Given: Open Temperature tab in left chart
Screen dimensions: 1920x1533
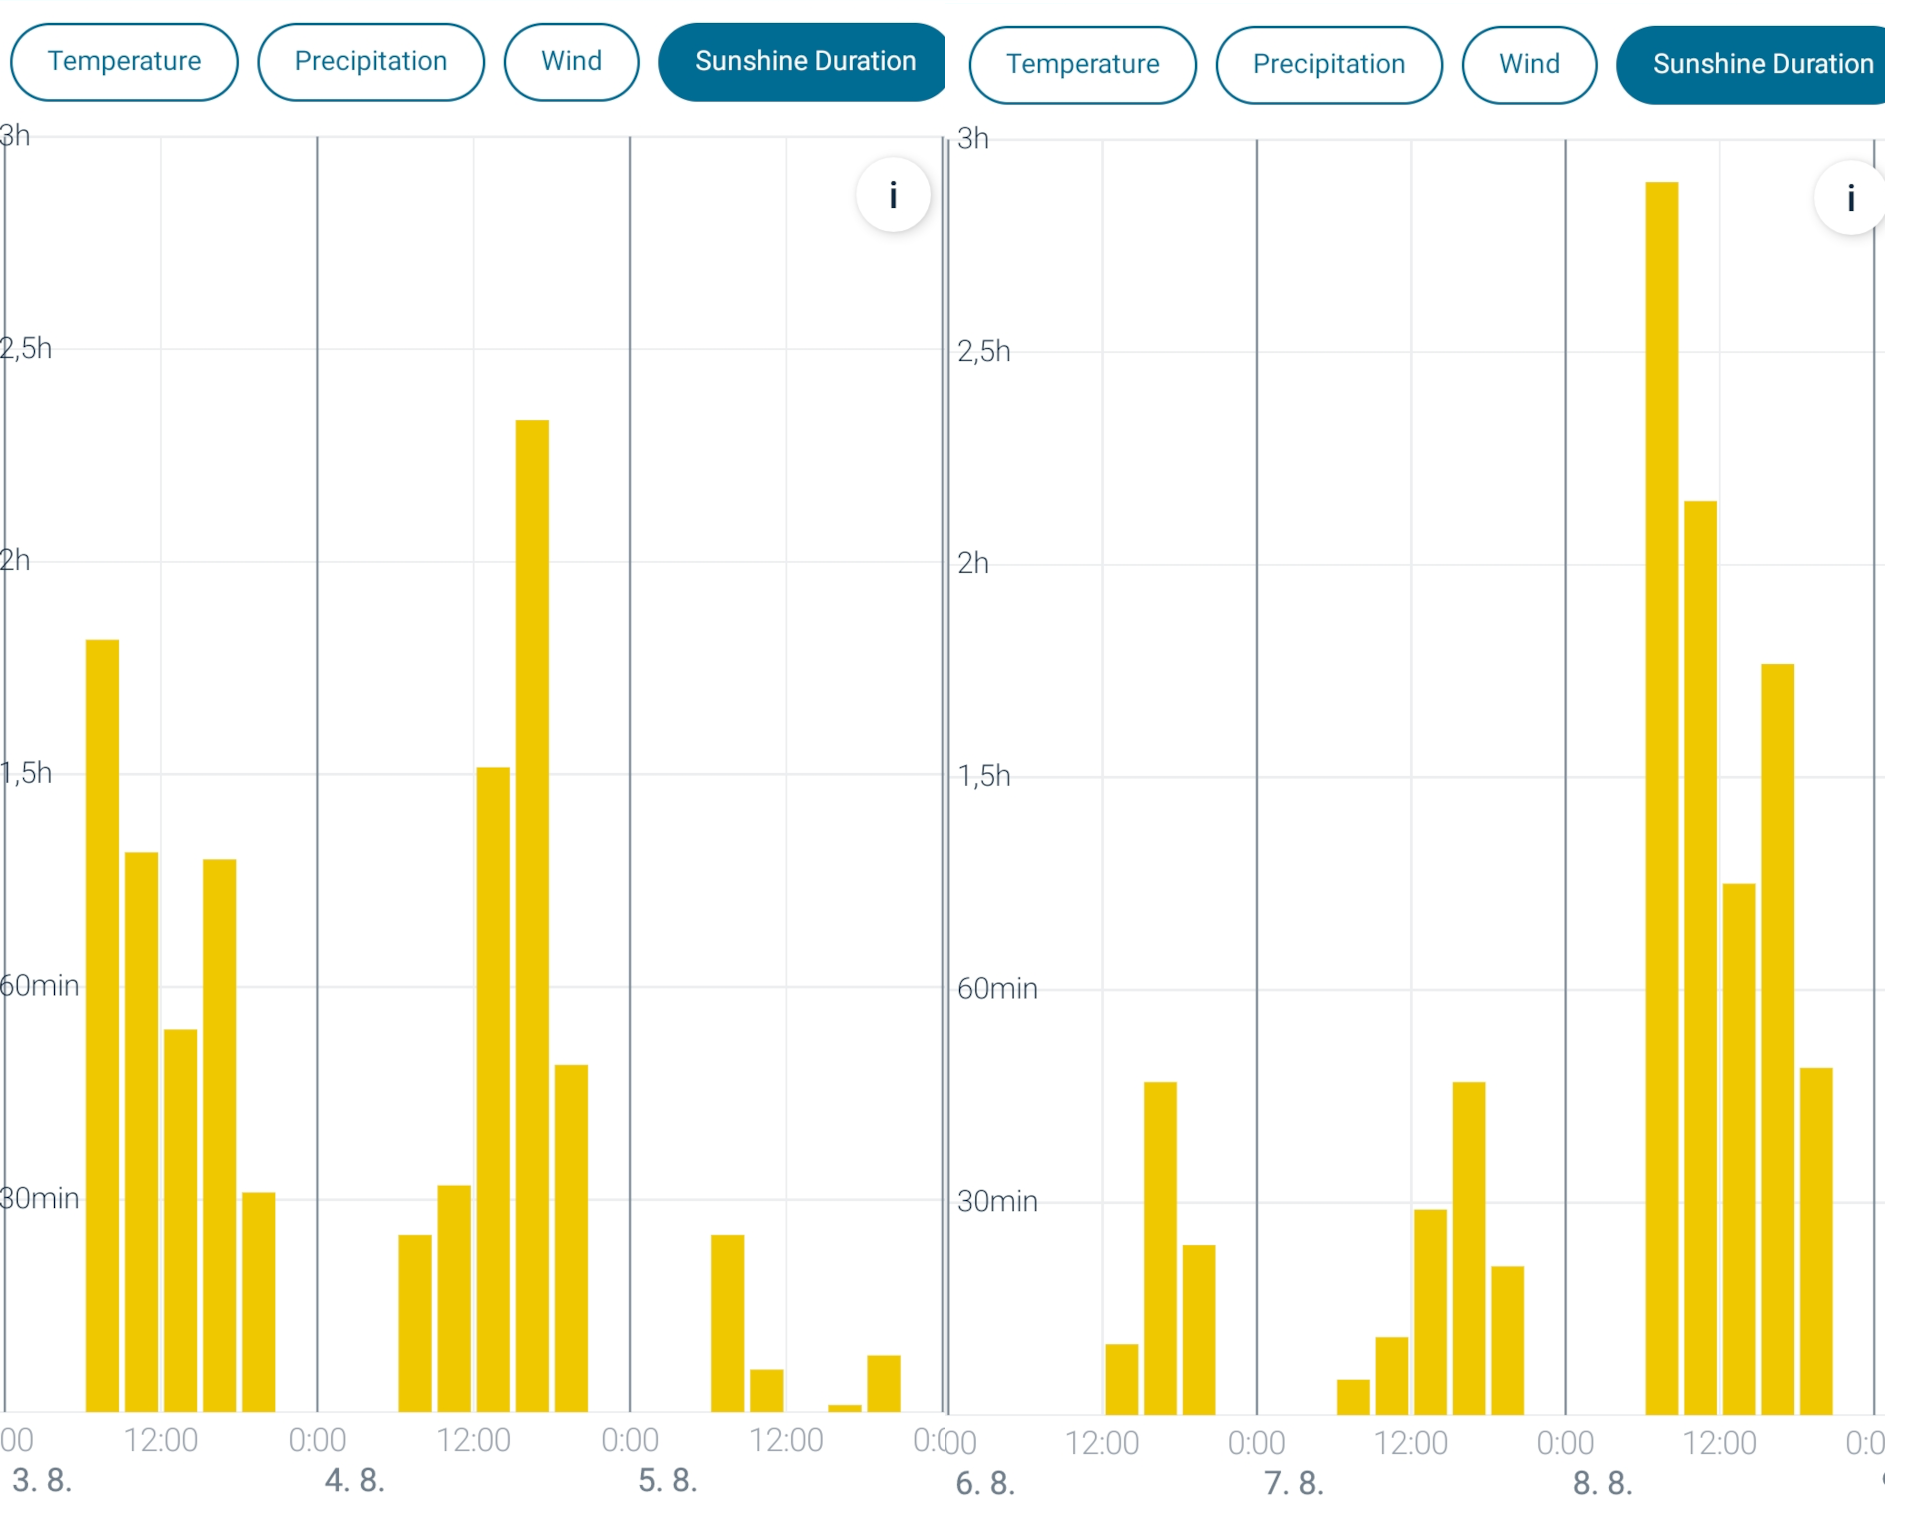Looking at the screenshot, I should pyautogui.click(x=124, y=62).
